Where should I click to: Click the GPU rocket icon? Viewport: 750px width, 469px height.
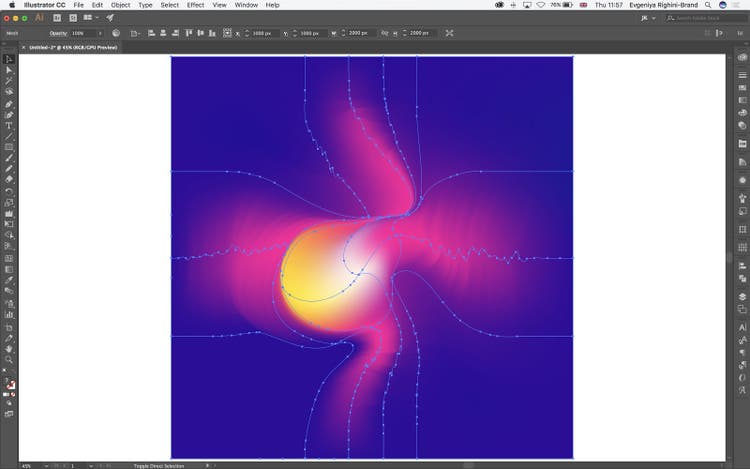pyautogui.click(x=110, y=18)
